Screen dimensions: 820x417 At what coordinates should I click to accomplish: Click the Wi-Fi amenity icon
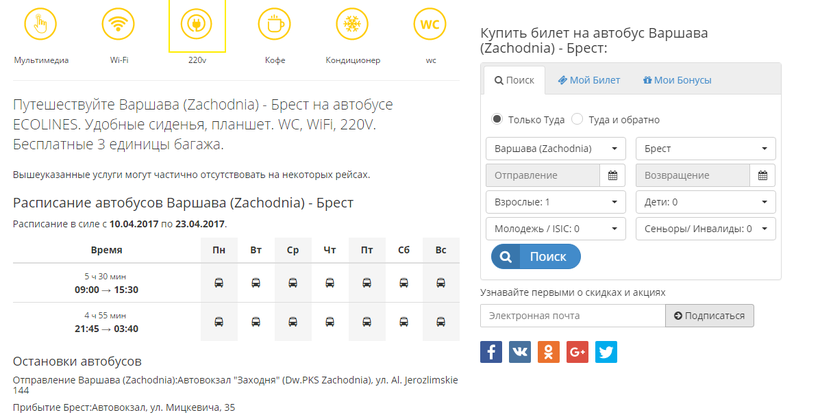(119, 24)
